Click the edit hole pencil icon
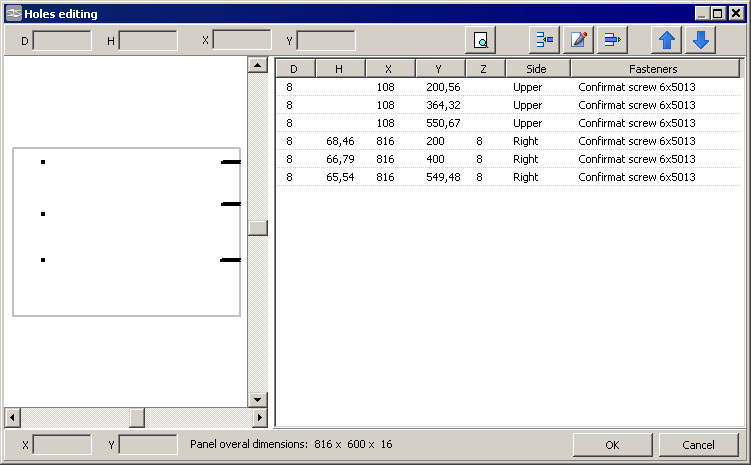Viewport: 751px width, 465px height. (579, 40)
